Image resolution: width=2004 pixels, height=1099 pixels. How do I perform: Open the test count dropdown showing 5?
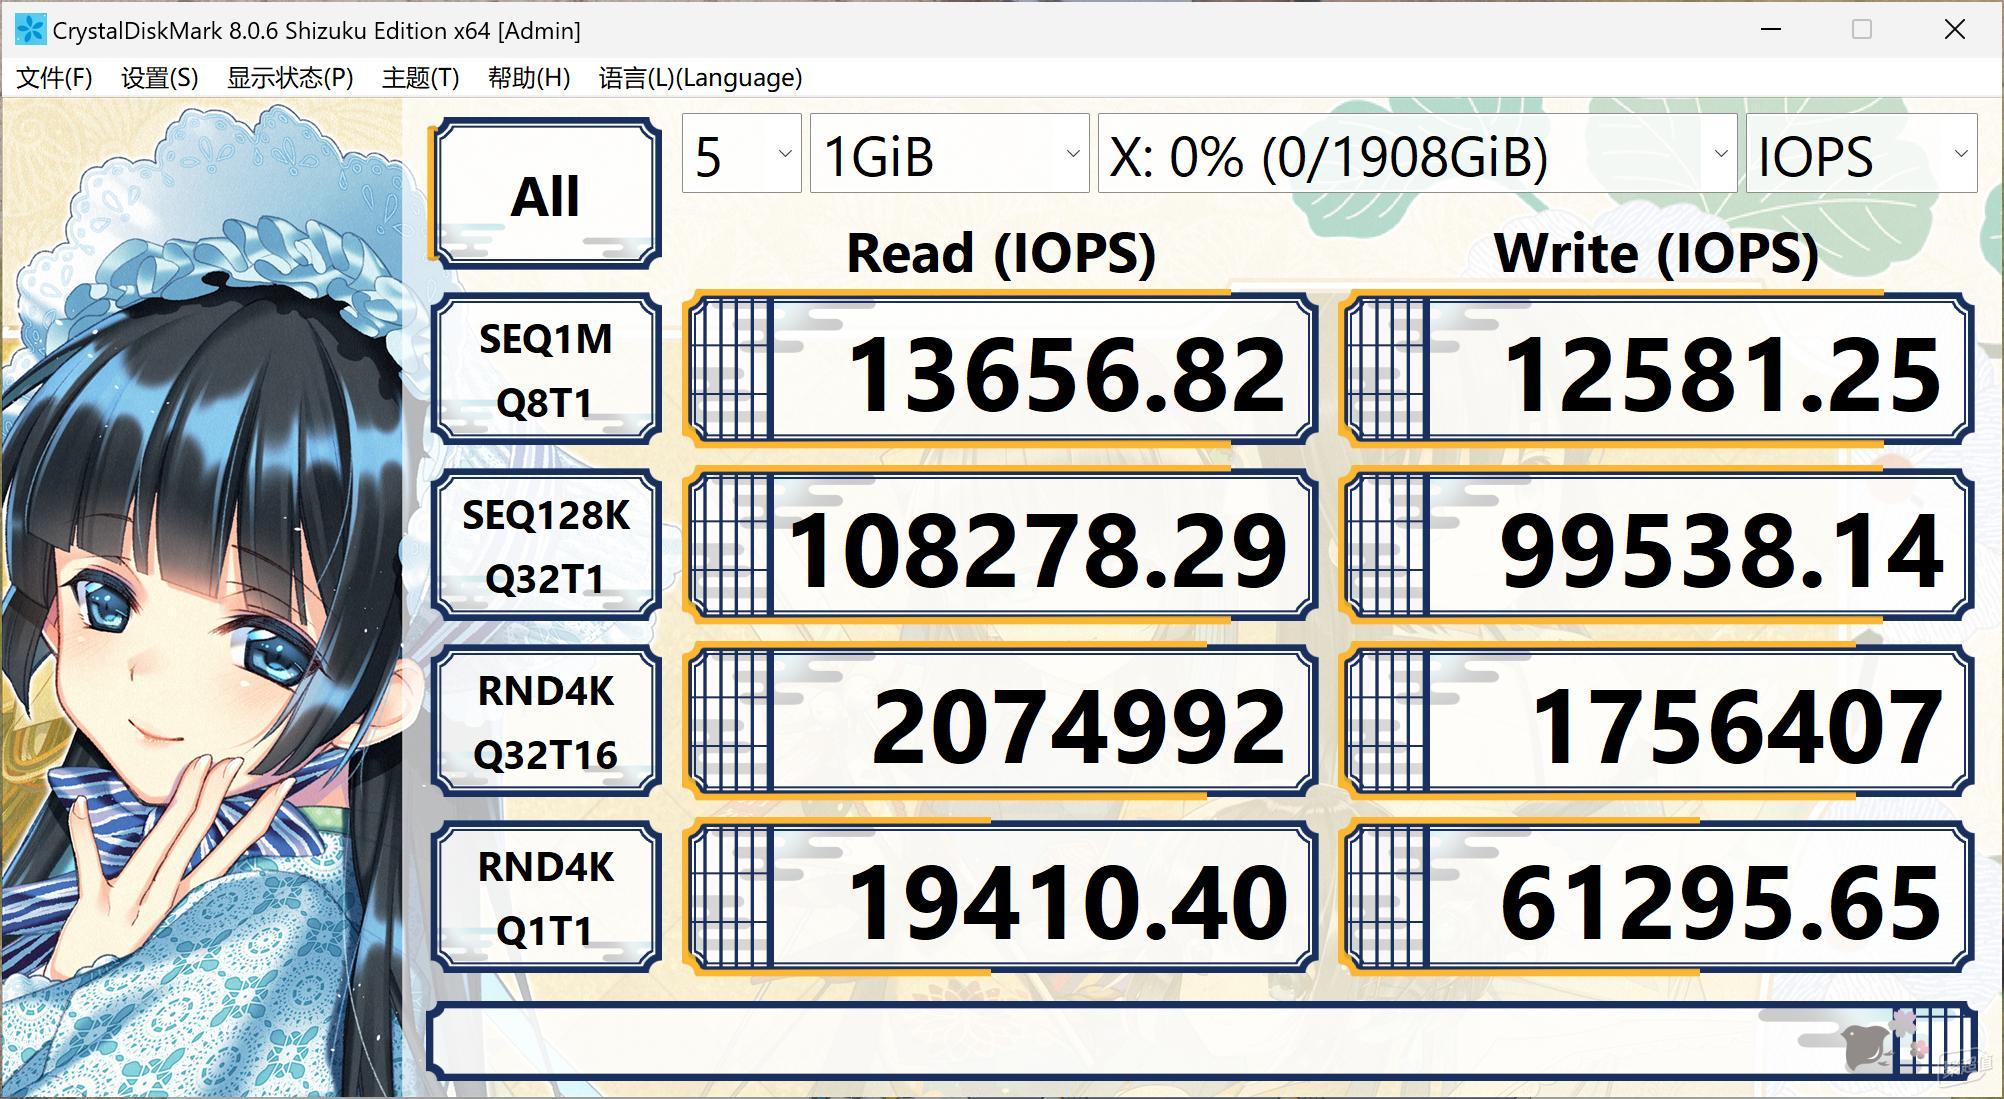point(741,154)
